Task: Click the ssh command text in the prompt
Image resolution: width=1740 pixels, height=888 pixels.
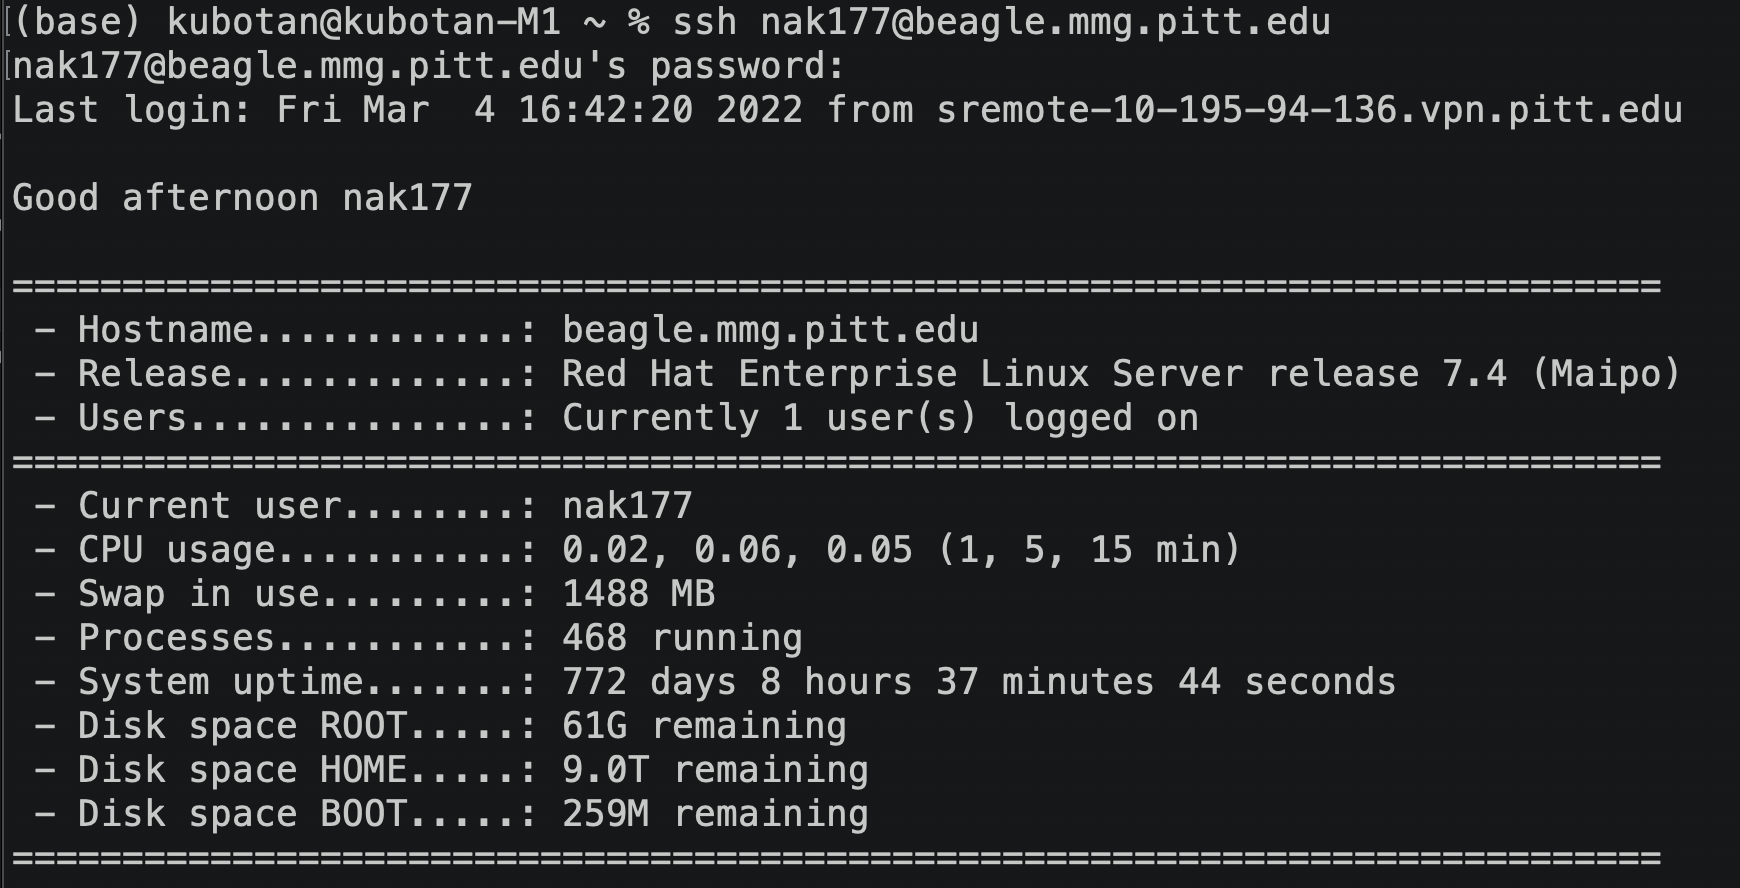Action: [x=1001, y=22]
